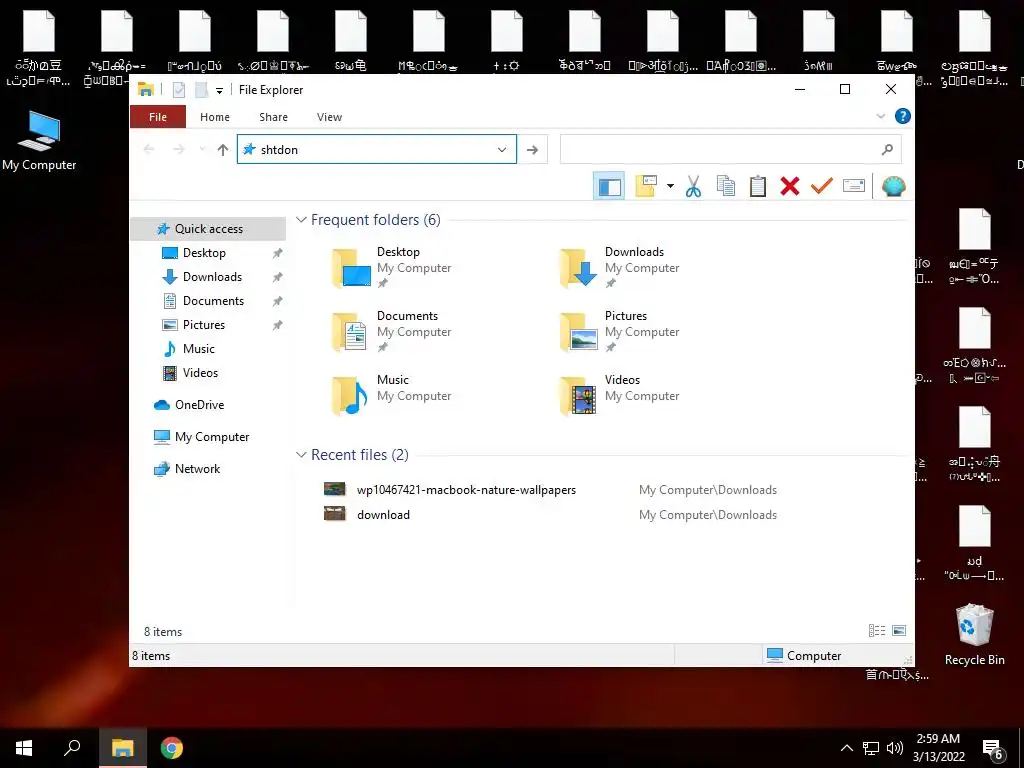Click the shell icon in toolbar
Viewport: 1024px width, 768px height.
(893, 187)
